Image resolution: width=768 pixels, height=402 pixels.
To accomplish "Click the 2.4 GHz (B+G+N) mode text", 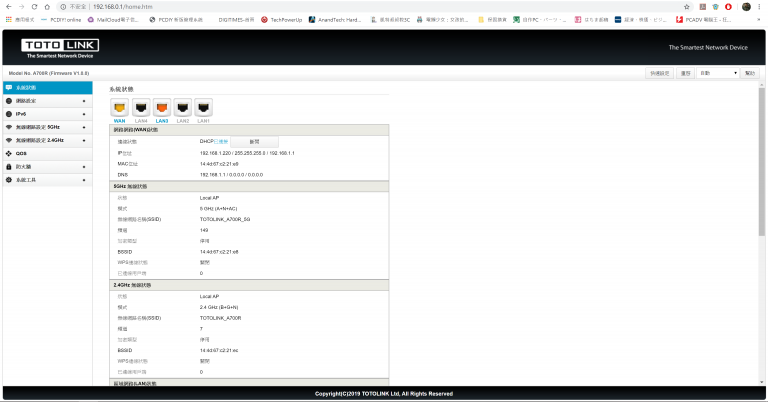I will [219, 307].
